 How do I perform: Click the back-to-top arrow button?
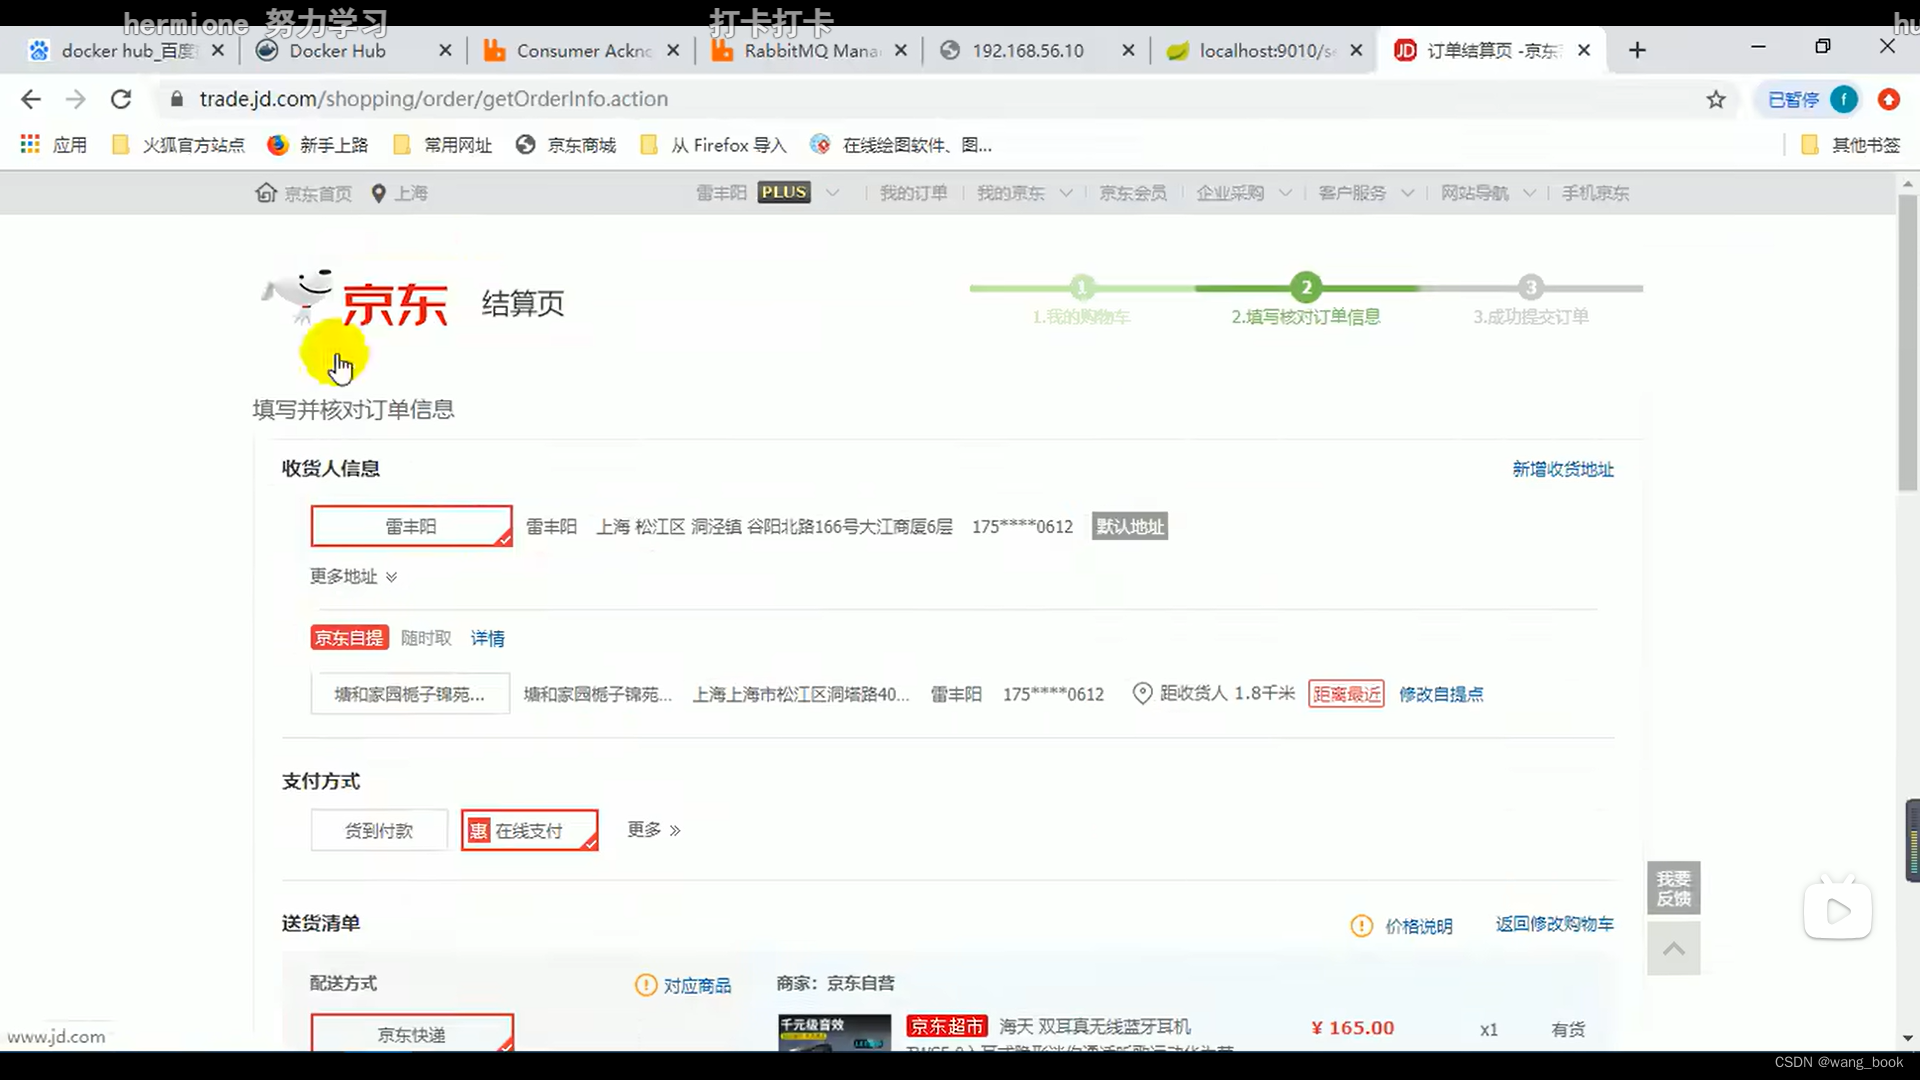1674,949
